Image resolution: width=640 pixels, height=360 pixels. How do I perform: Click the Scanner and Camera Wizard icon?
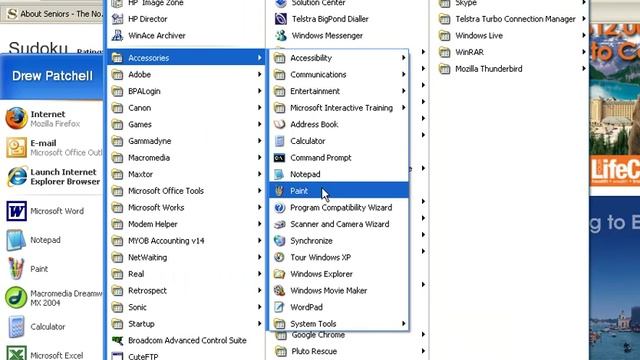click(280, 224)
